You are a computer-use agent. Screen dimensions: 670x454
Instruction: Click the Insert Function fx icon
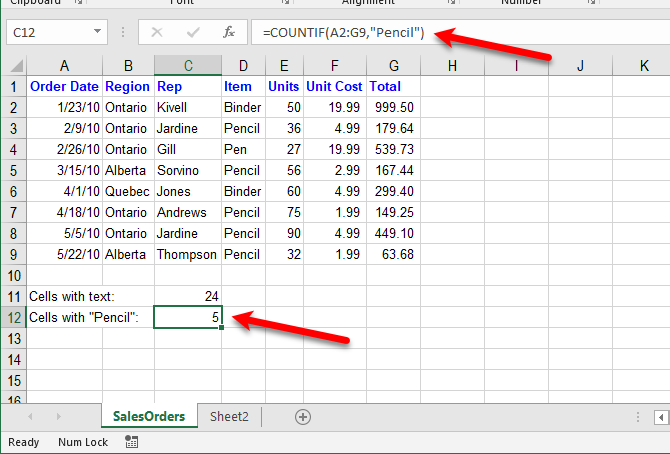tap(228, 33)
